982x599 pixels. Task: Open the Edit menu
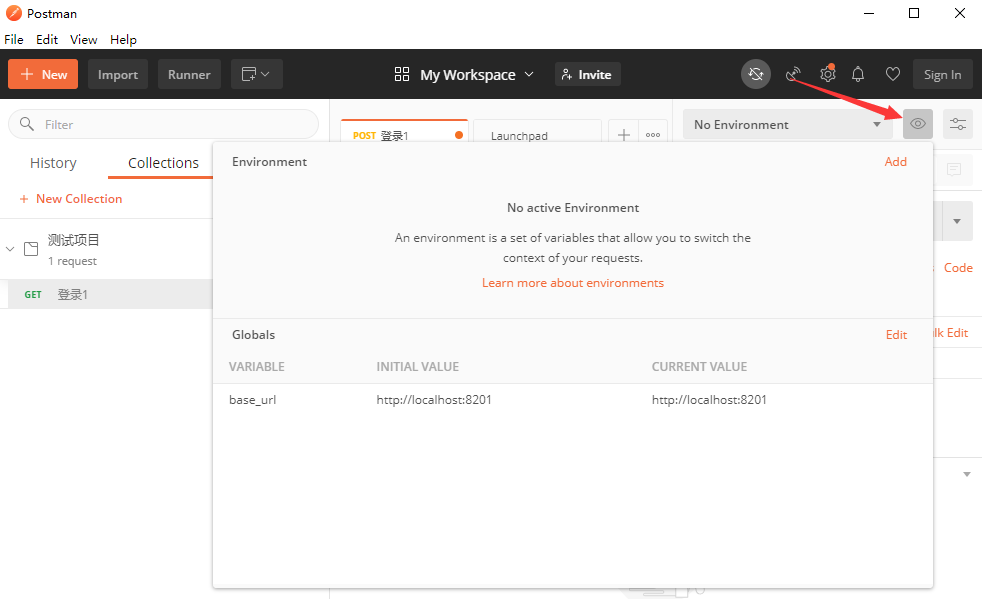(x=47, y=39)
